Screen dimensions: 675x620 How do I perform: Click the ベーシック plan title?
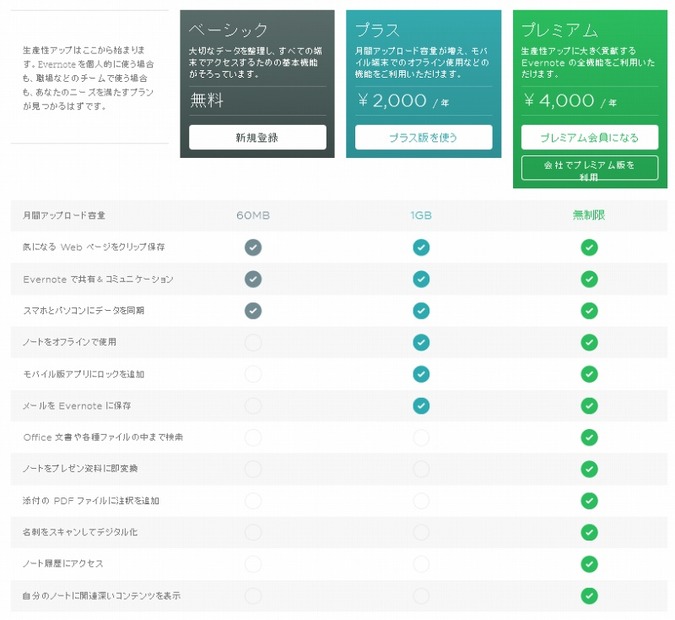(229, 30)
